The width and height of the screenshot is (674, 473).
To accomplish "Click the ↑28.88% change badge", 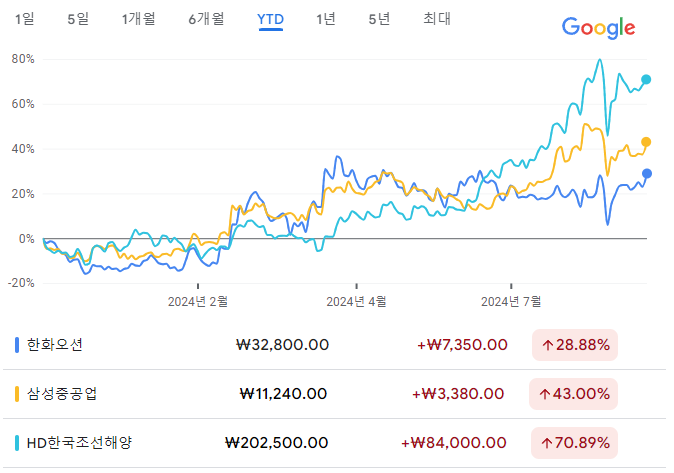I will 575,345.
